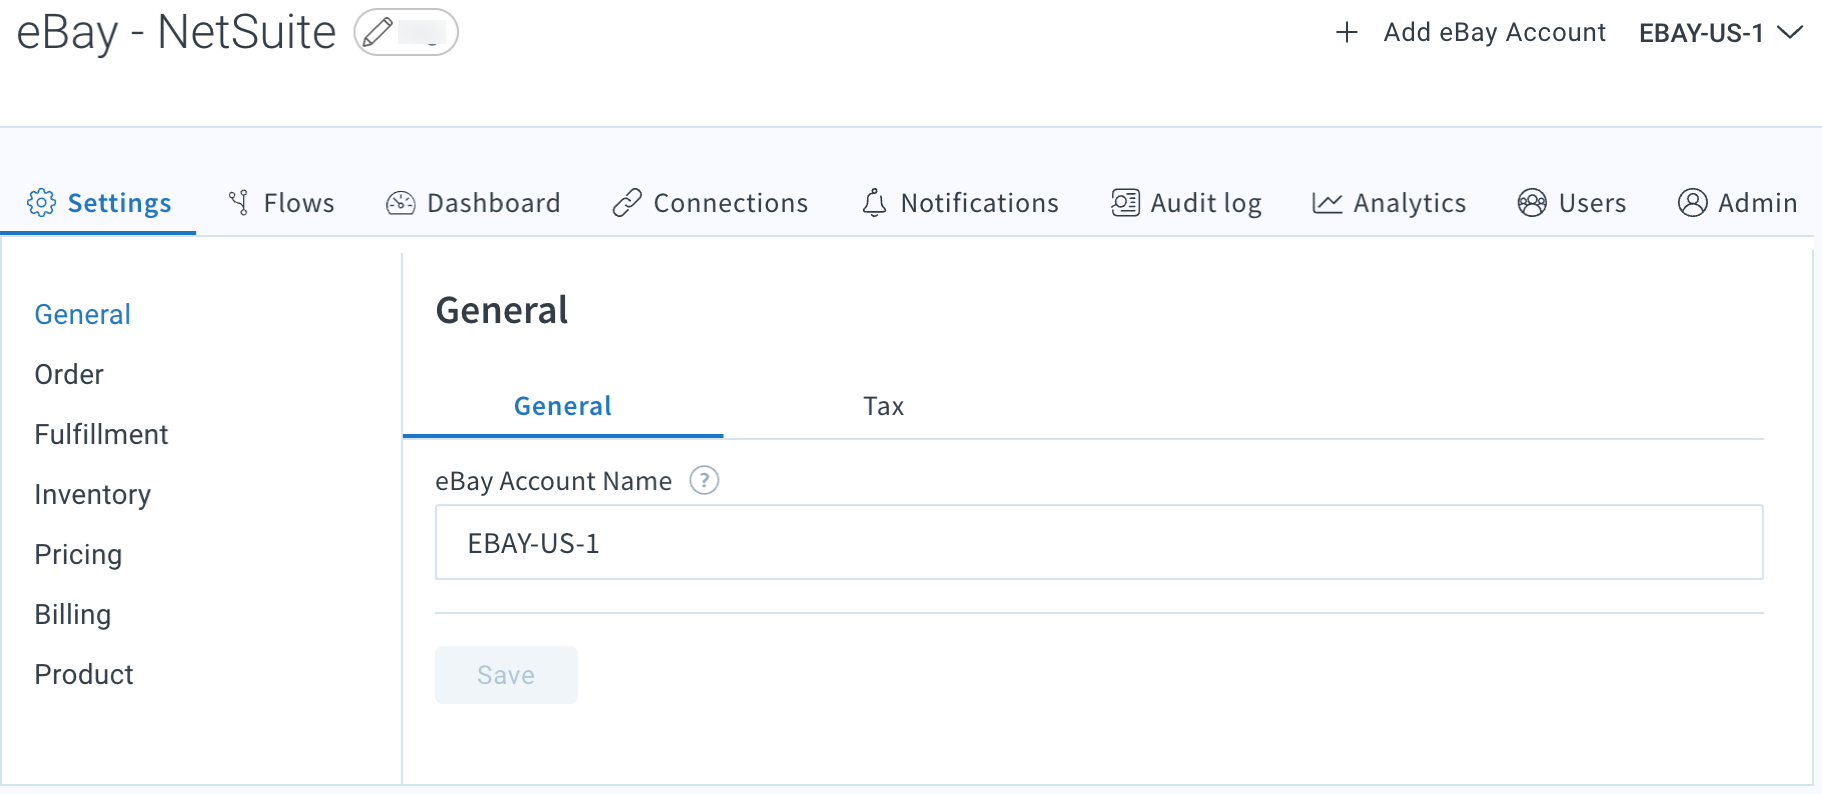Go to the Admin tab
This screenshot has width=1822, height=794.
click(1737, 203)
